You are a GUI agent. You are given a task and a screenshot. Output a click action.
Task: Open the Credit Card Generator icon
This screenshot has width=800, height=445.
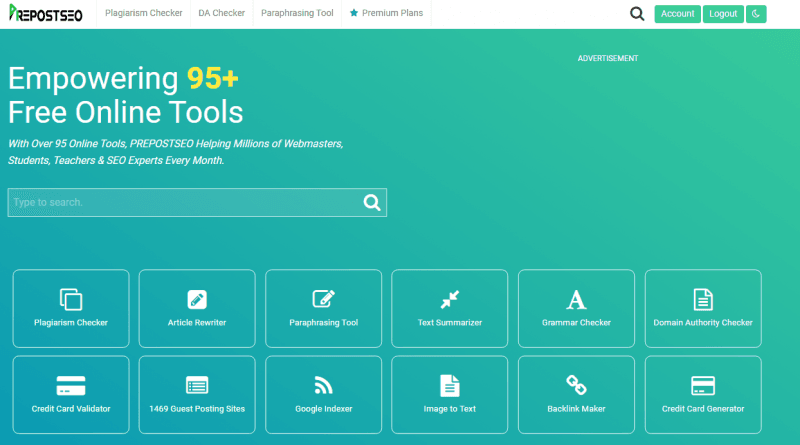[702, 385]
